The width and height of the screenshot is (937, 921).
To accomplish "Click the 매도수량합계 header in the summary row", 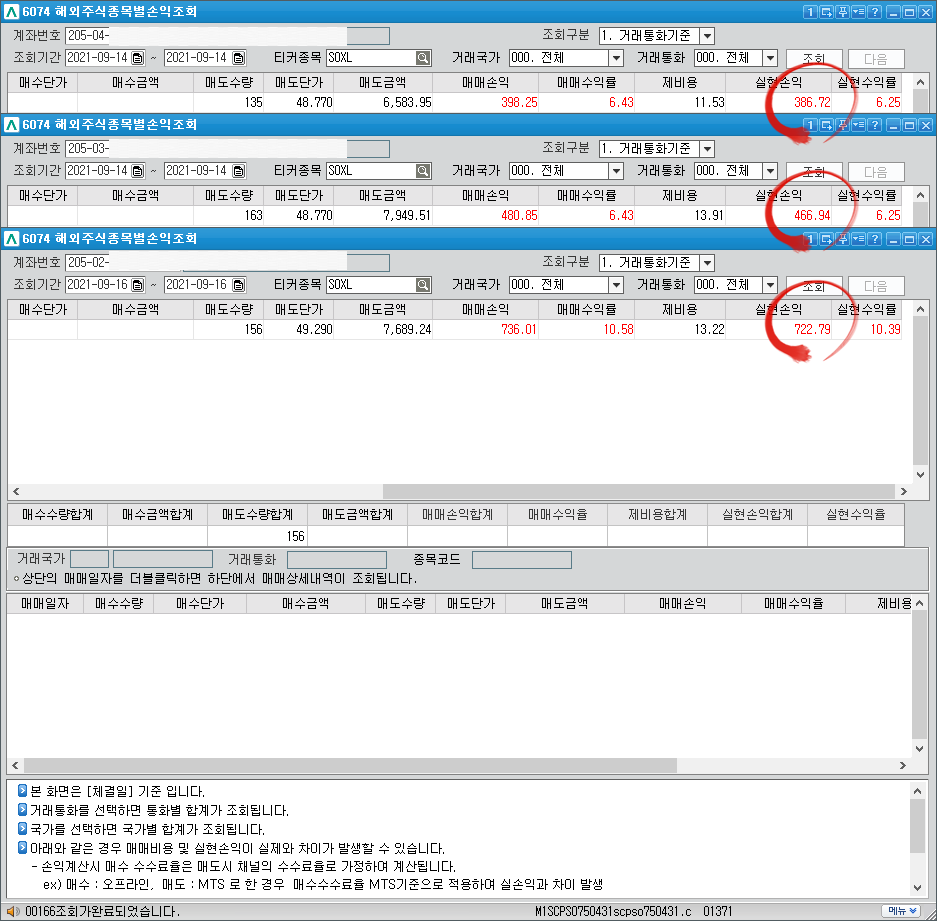I will (x=258, y=515).
